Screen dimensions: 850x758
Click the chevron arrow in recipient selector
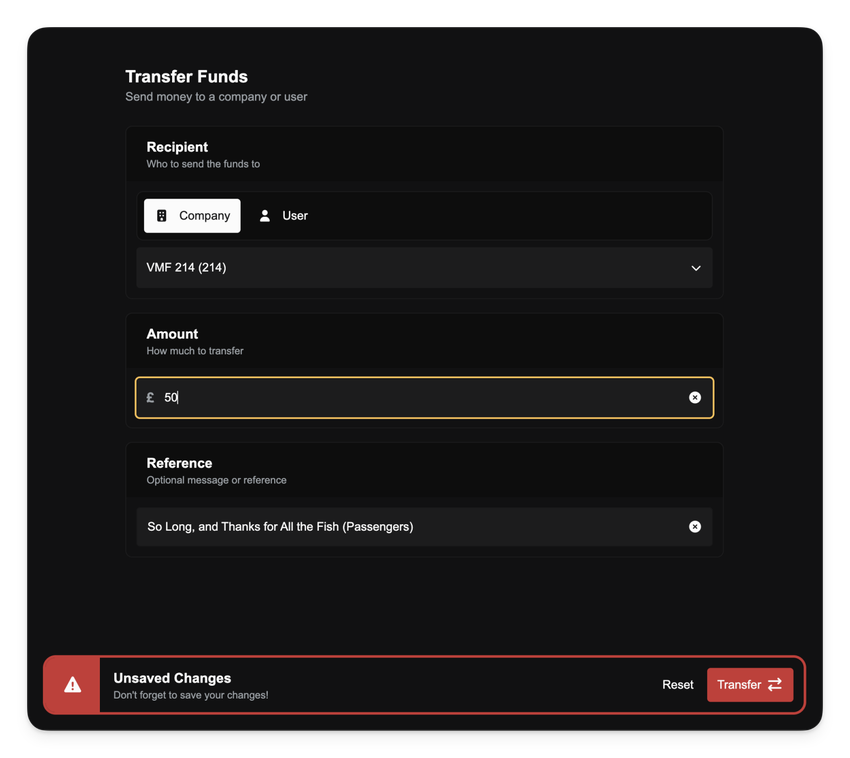click(x=696, y=268)
